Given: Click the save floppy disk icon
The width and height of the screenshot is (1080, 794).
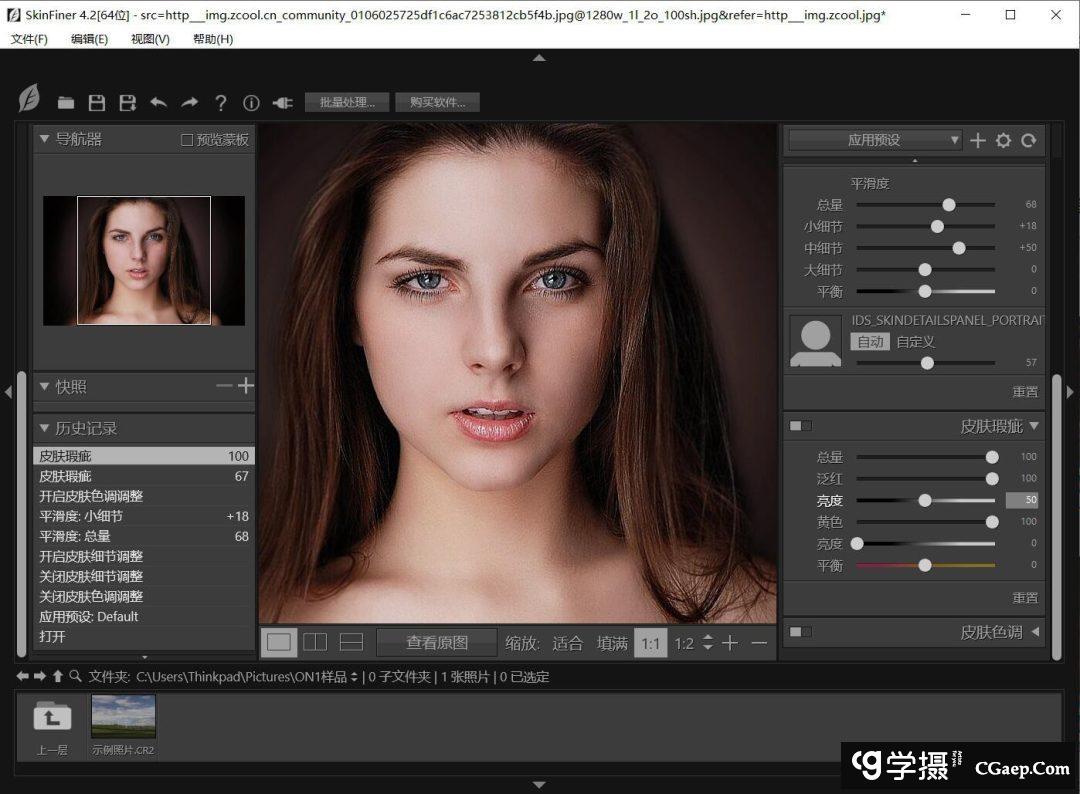Looking at the screenshot, I should click(97, 102).
